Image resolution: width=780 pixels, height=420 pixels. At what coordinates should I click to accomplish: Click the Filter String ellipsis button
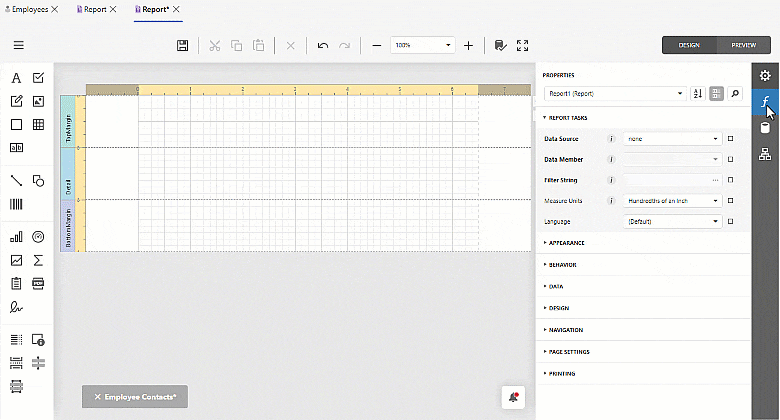715,180
